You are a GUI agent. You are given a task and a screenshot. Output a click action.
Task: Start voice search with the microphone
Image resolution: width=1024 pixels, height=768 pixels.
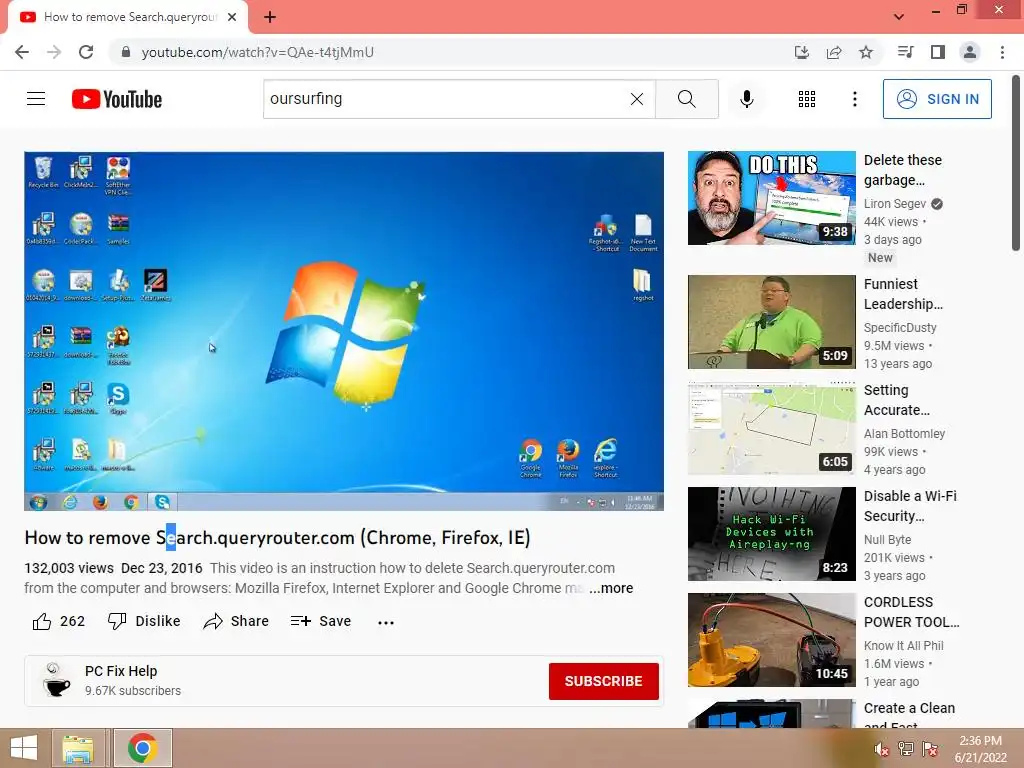(x=747, y=99)
